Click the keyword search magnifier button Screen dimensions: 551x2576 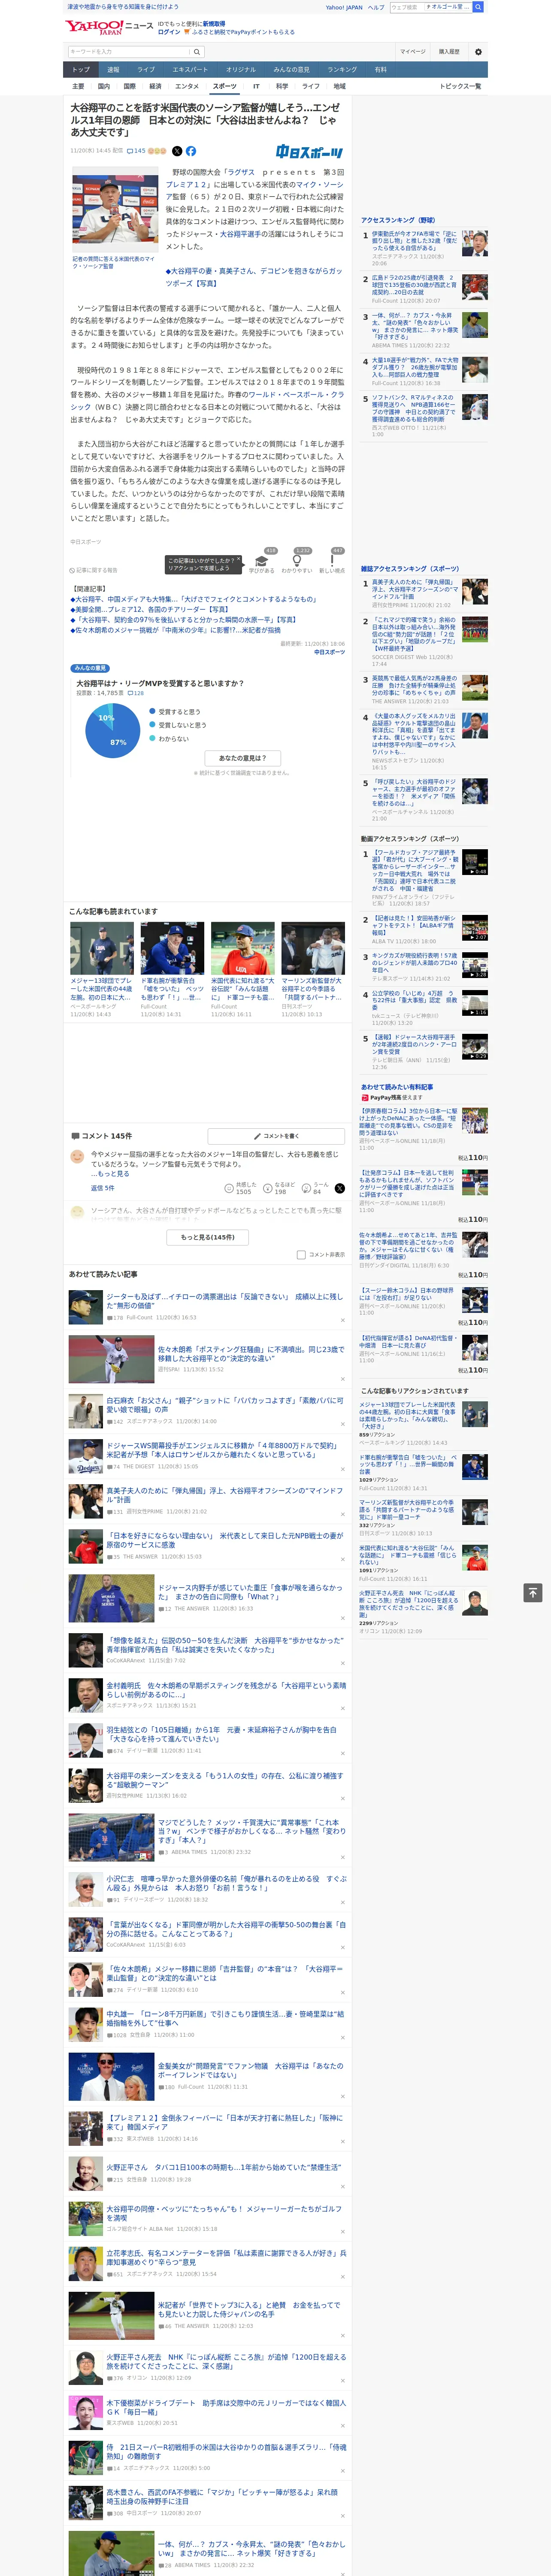[x=197, y=52]
